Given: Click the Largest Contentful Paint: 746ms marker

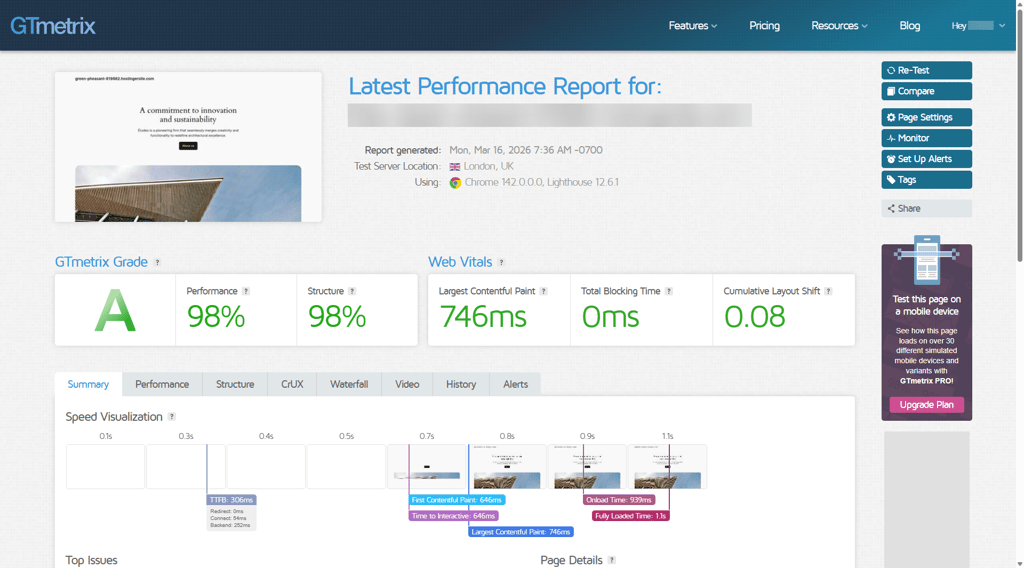Looking at the screenshot, I should pyautogui.click(x=520, y=532).
